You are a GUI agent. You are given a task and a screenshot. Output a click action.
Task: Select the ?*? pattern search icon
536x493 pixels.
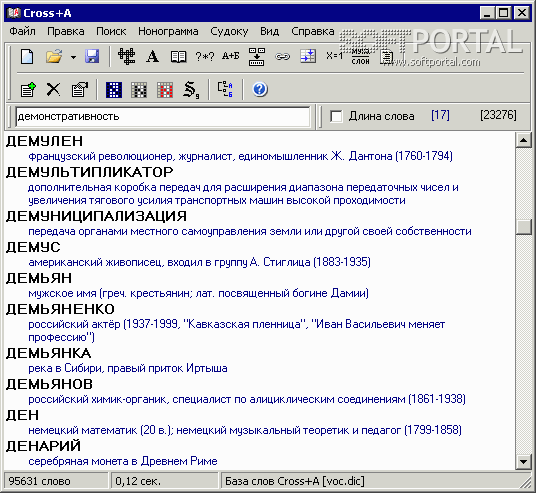pos(205,56)
